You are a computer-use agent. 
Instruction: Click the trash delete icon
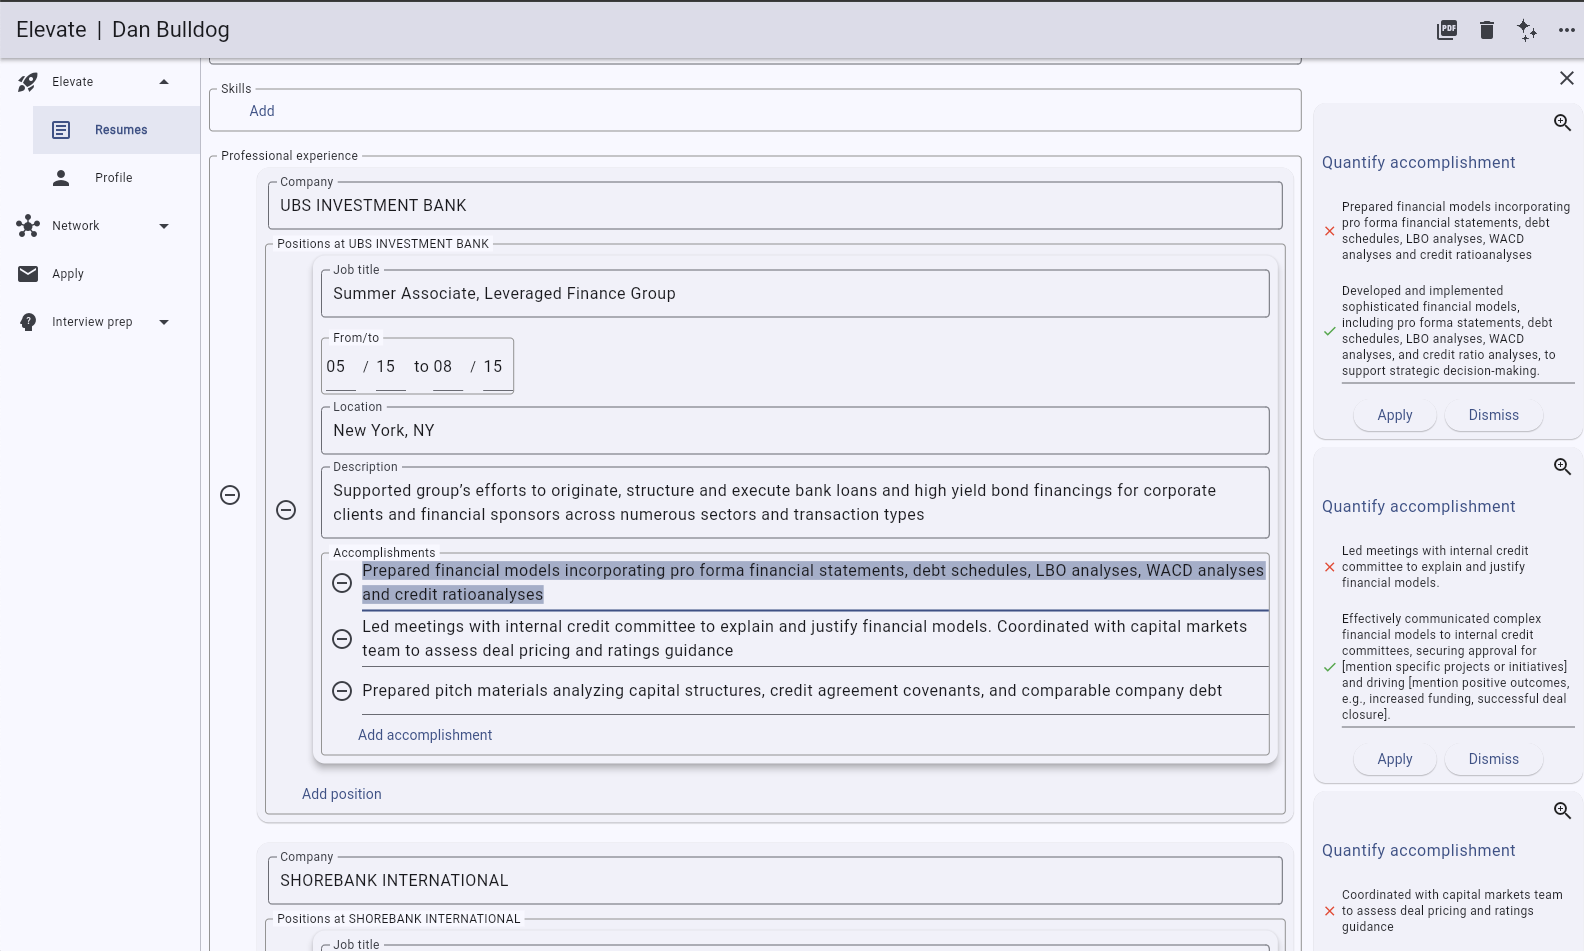pyautogui.click(x=1486, y=30)
